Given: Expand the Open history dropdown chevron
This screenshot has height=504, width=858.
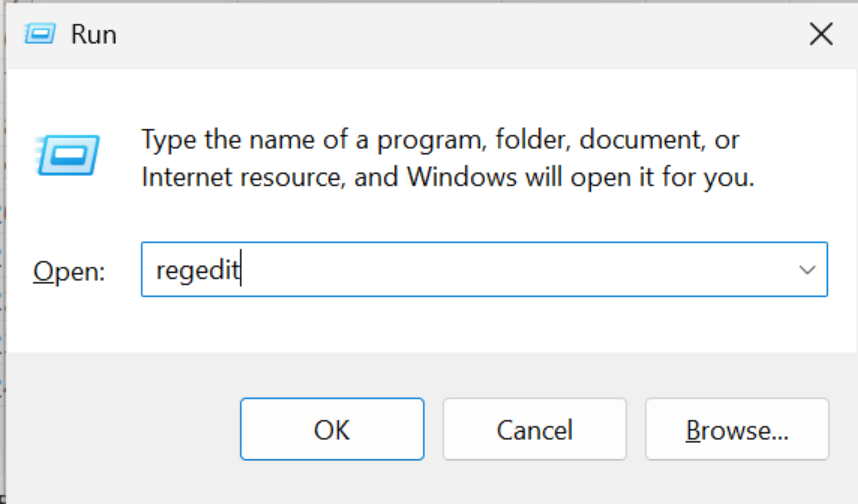Looking at the screenshot, I should [x=806, y=270].
